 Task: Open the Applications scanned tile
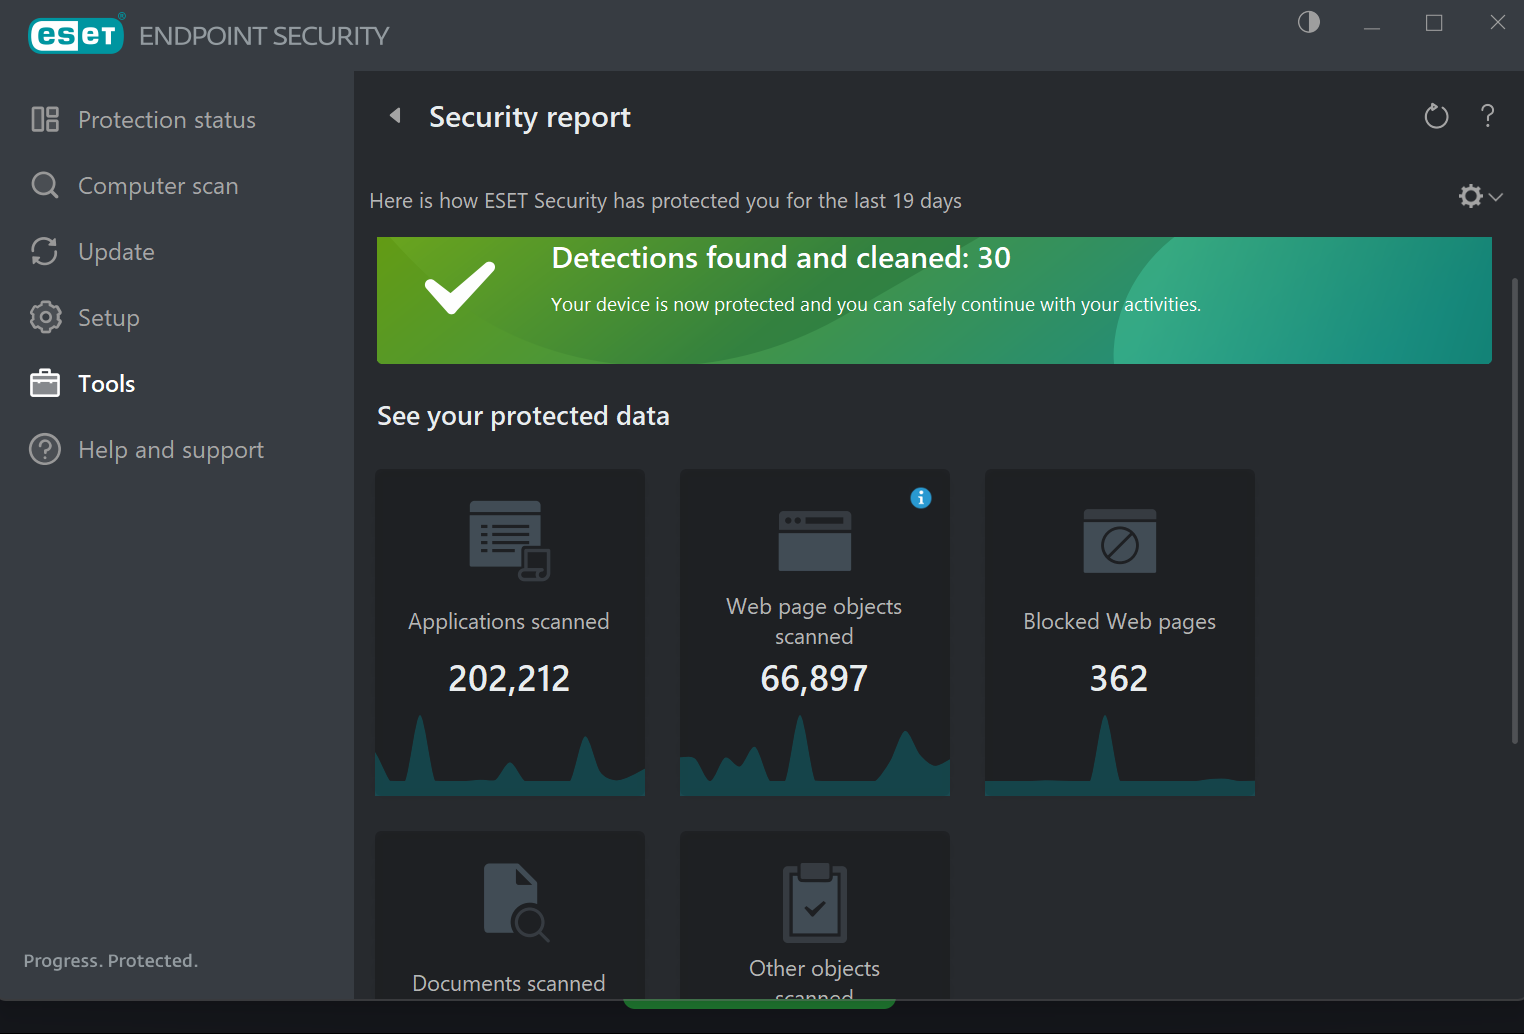pyautogui.click(x=510, y=632)
